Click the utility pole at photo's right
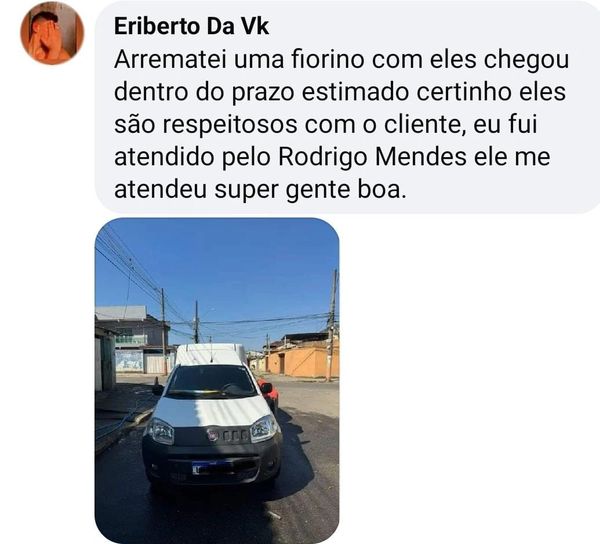This screenshot has height=544, width=600. (332, 325)
